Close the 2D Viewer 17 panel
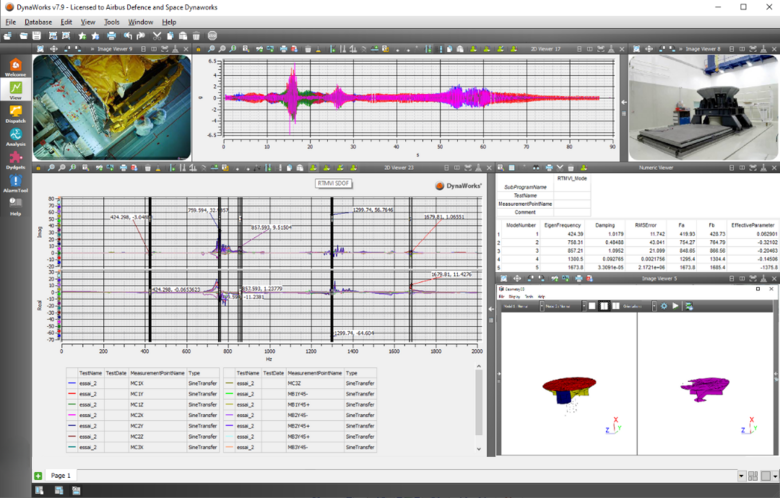This screenshot has height=498, width=780. tap(622, 49)
